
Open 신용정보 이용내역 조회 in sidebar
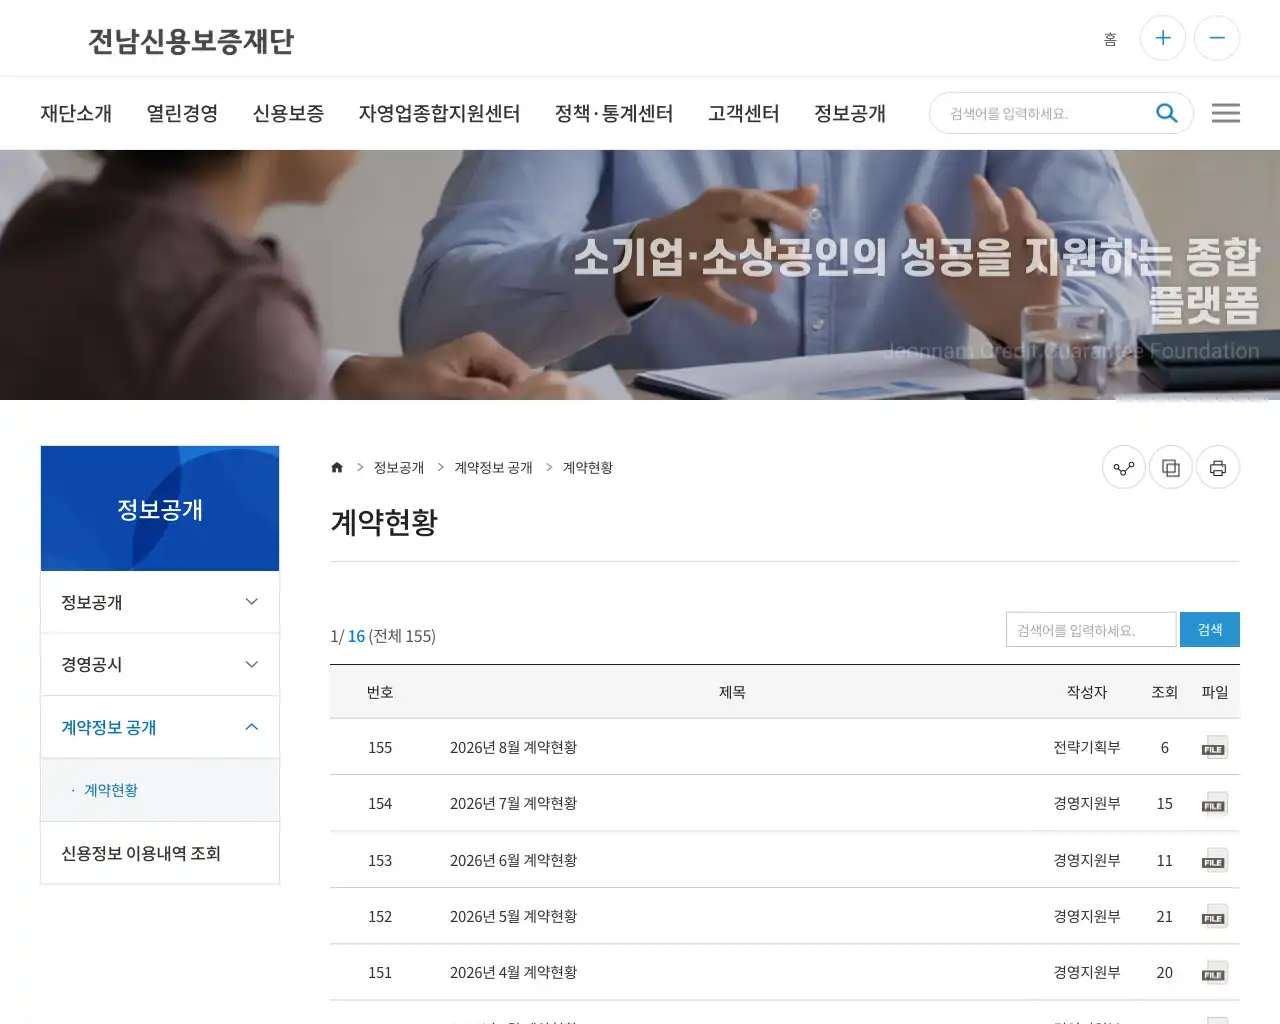click(160, 853)
